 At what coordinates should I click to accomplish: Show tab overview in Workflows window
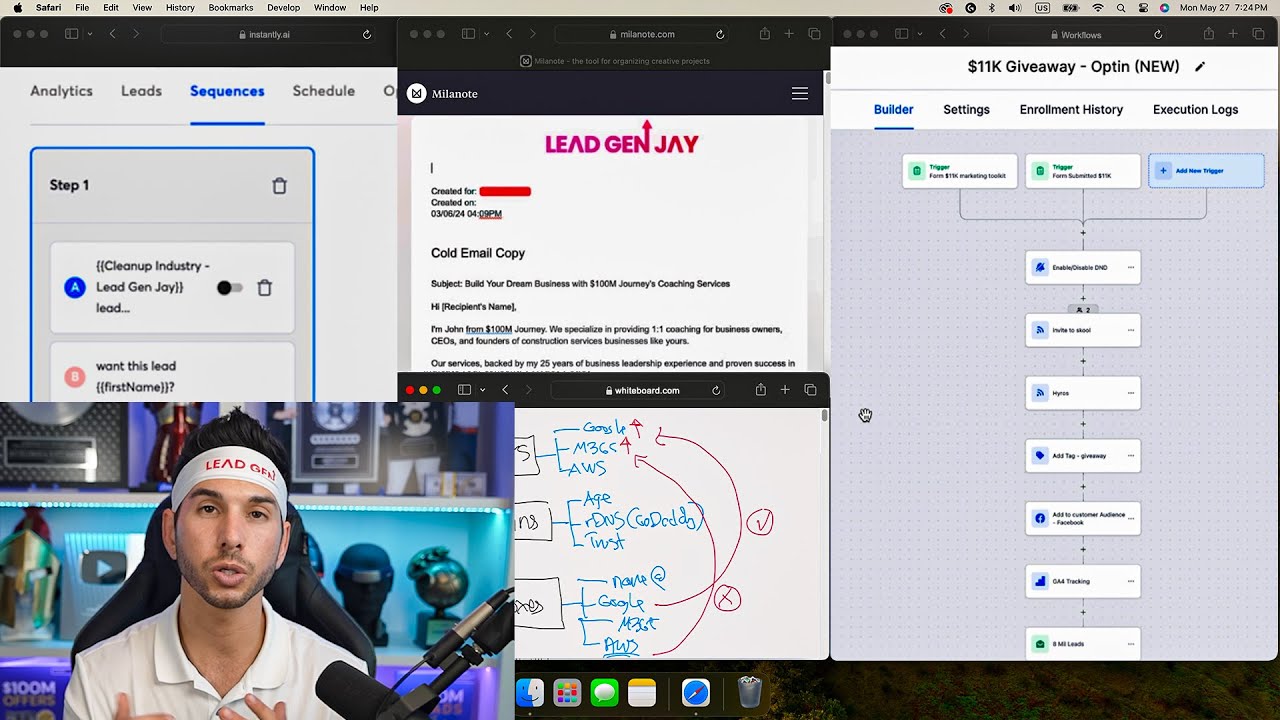pos(1258,34)
